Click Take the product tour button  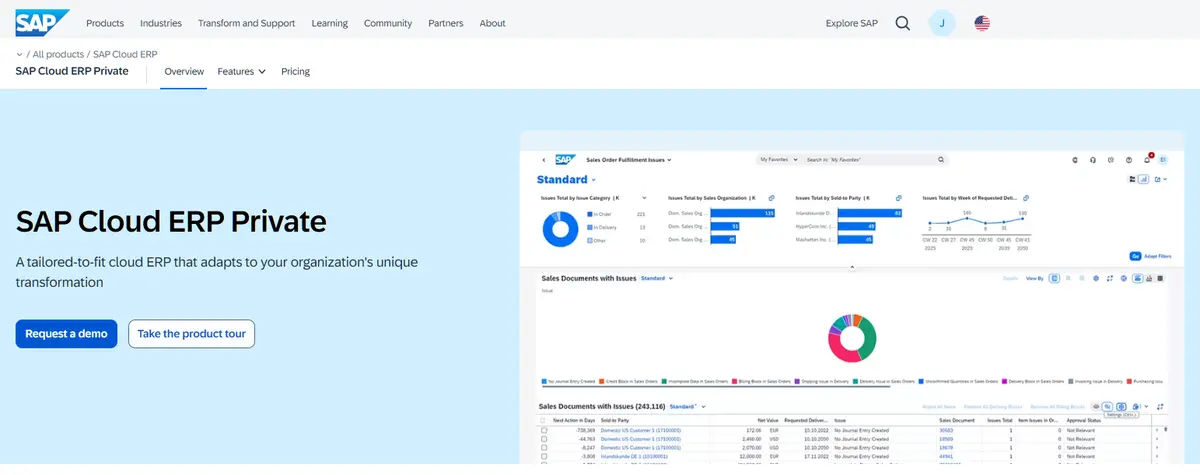click(x=192, y=334)
